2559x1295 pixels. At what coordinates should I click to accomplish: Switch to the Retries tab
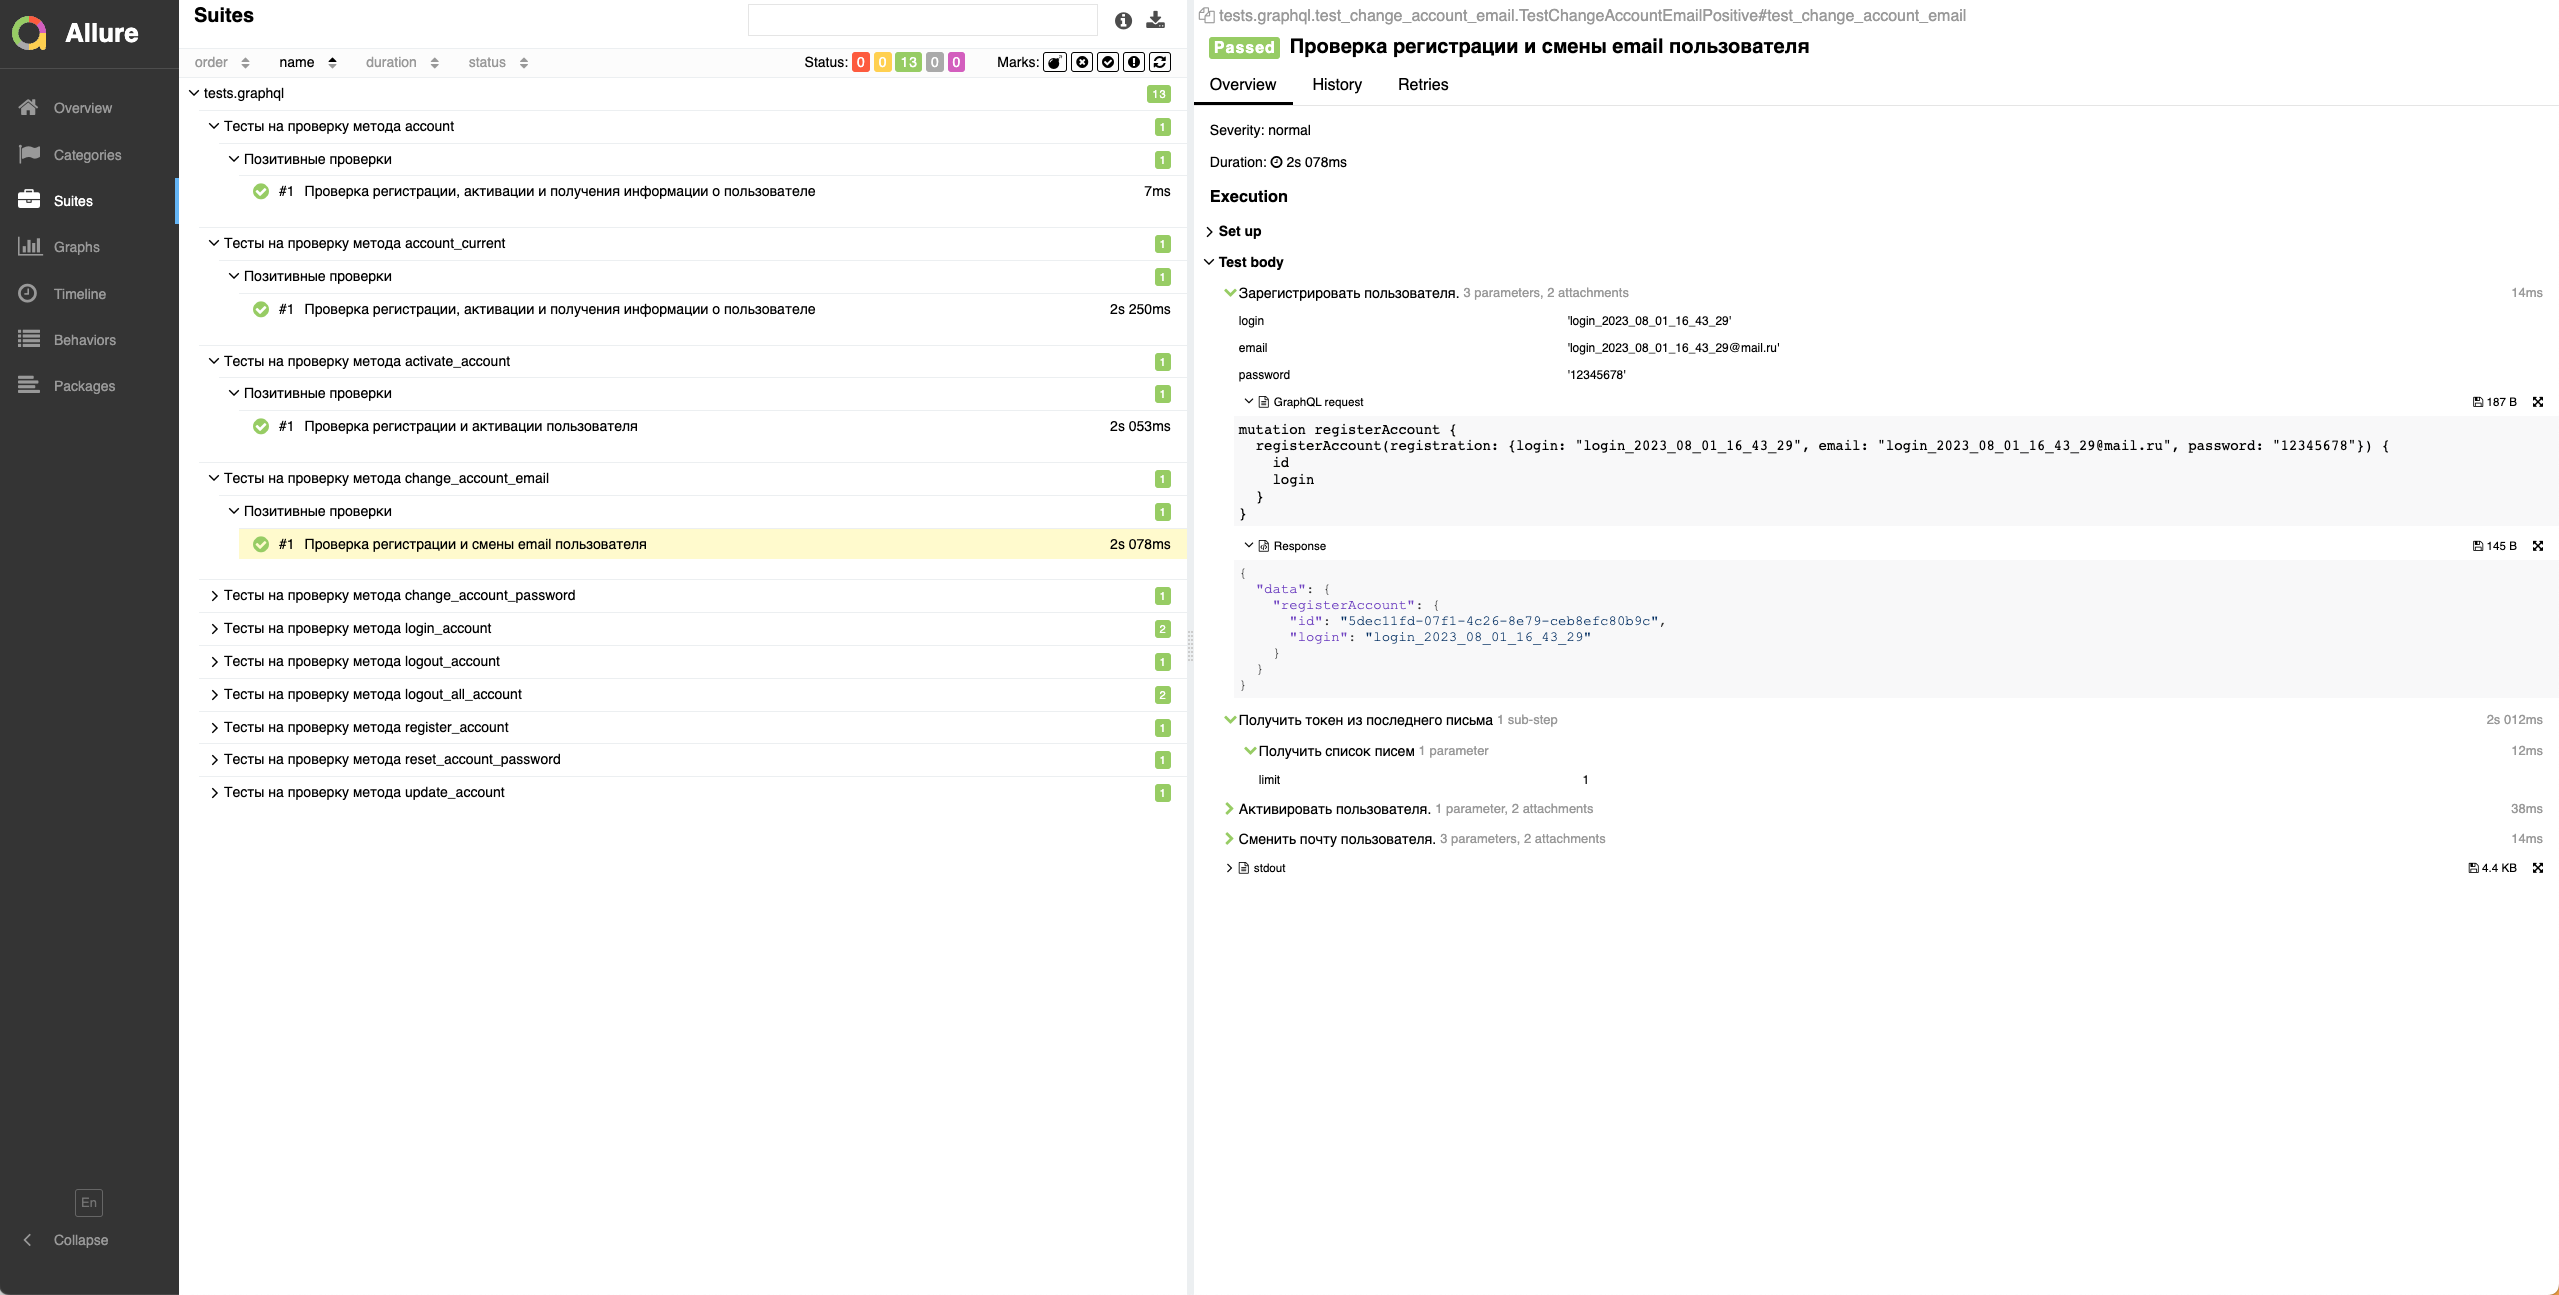[1422, 85]
